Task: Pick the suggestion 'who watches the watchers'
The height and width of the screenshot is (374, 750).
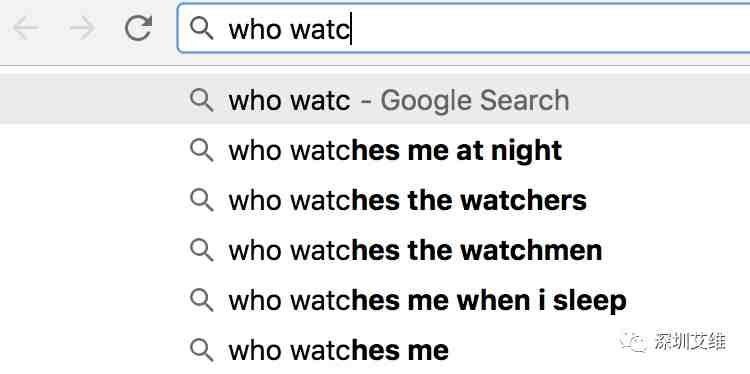Action: [x=375, y=200]
